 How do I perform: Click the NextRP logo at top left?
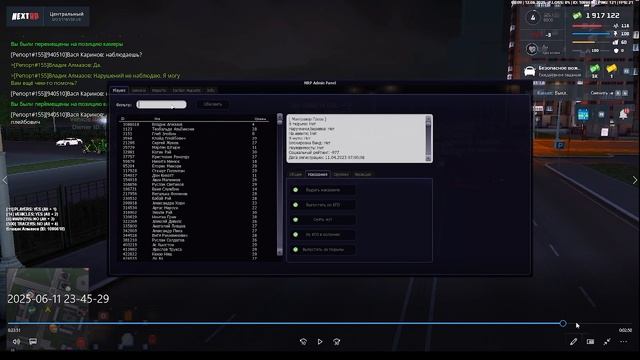[25, 16]
